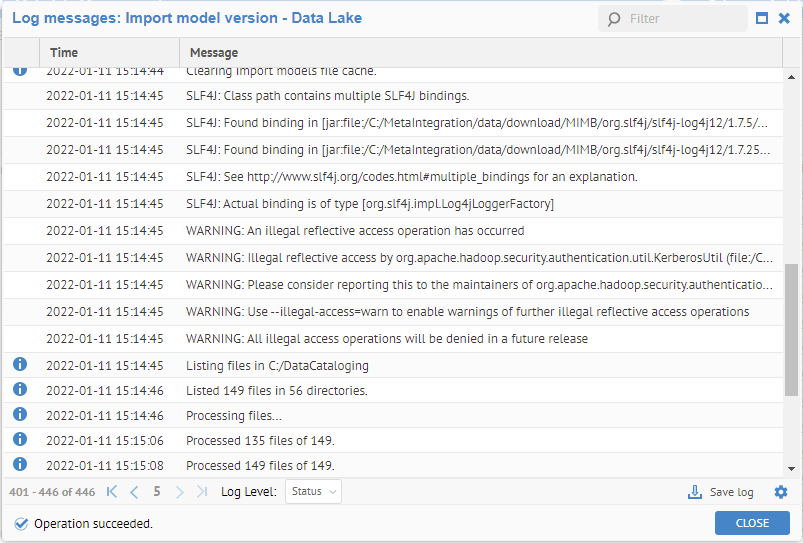Maximize the log messages dialog
Viewport: 803px width, 543px height.
[762, 18]
